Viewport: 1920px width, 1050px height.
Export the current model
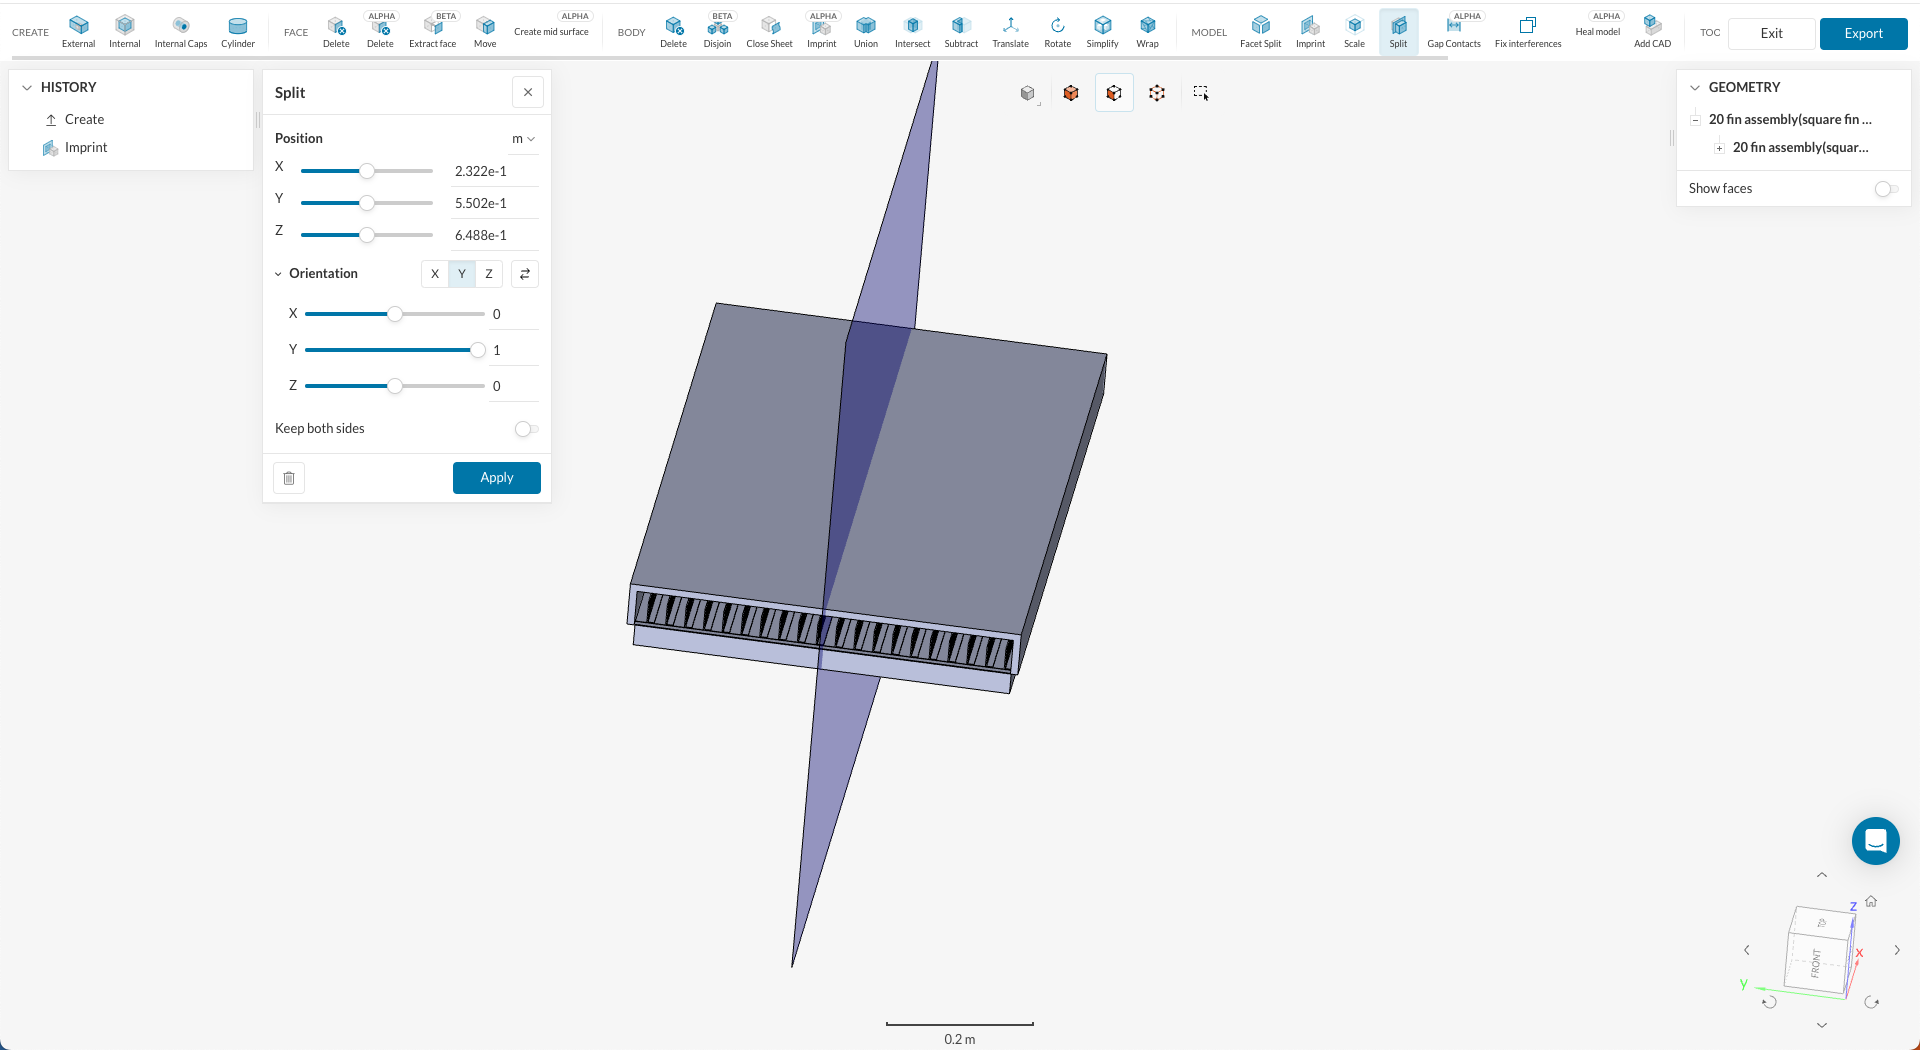coord(1862,33)
